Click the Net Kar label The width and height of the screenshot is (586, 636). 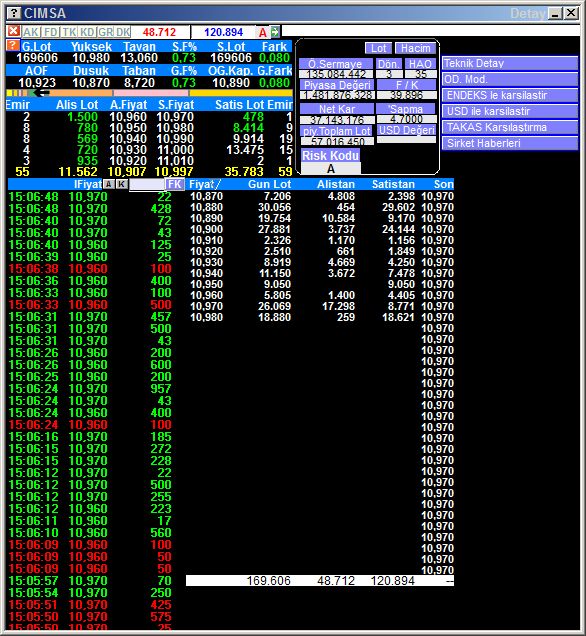(337, 109)
